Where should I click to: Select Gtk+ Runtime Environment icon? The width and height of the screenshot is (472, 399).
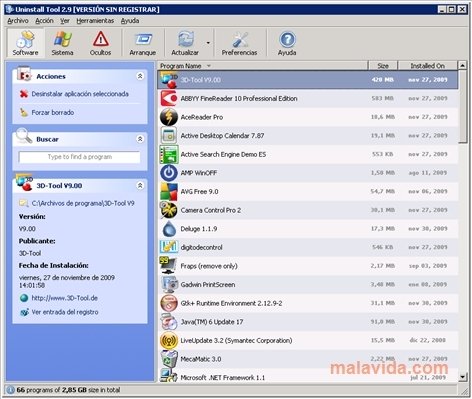tap(169, 303)
